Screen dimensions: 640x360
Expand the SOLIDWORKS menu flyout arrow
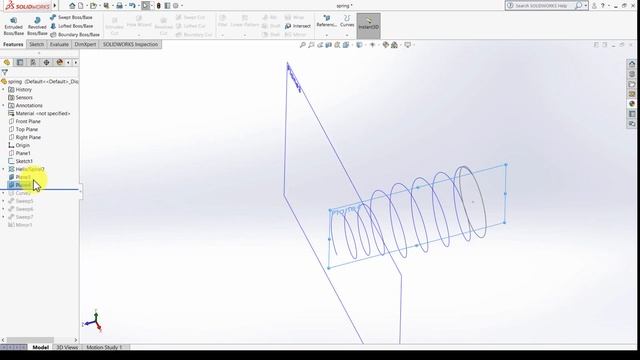pos(55,6)
